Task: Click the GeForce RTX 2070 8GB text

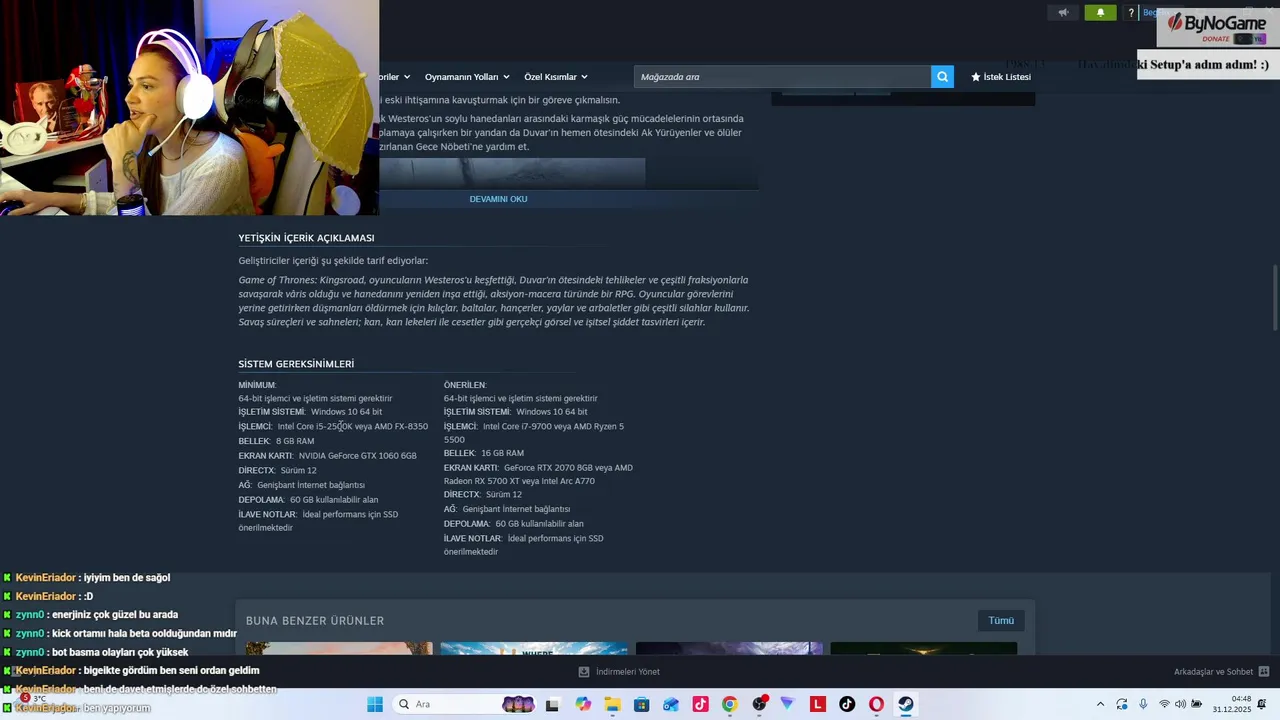Action: pos(549,468)
